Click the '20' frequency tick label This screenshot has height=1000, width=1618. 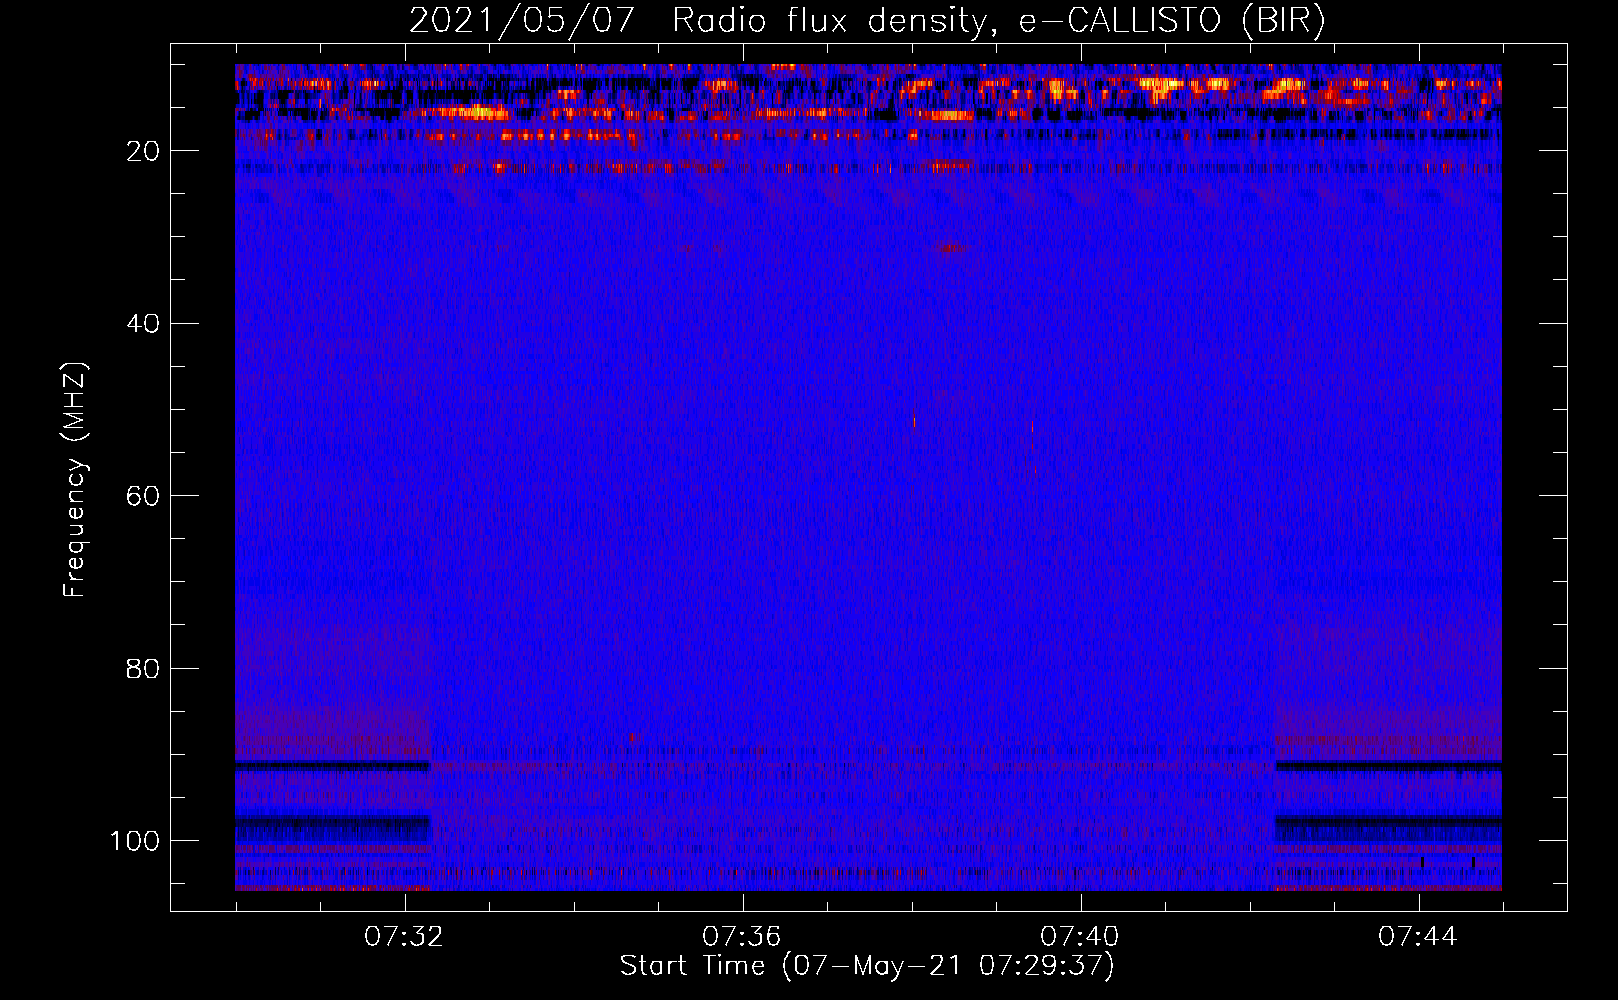coord(144,151)
